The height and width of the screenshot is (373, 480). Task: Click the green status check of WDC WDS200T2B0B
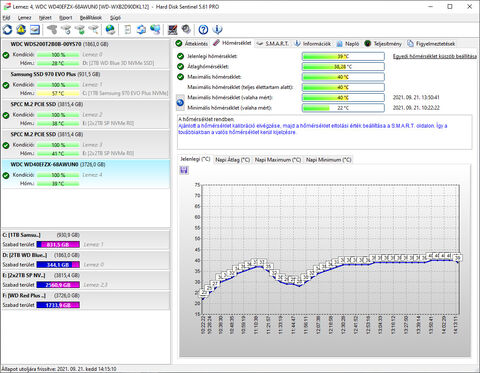(6, 55)
